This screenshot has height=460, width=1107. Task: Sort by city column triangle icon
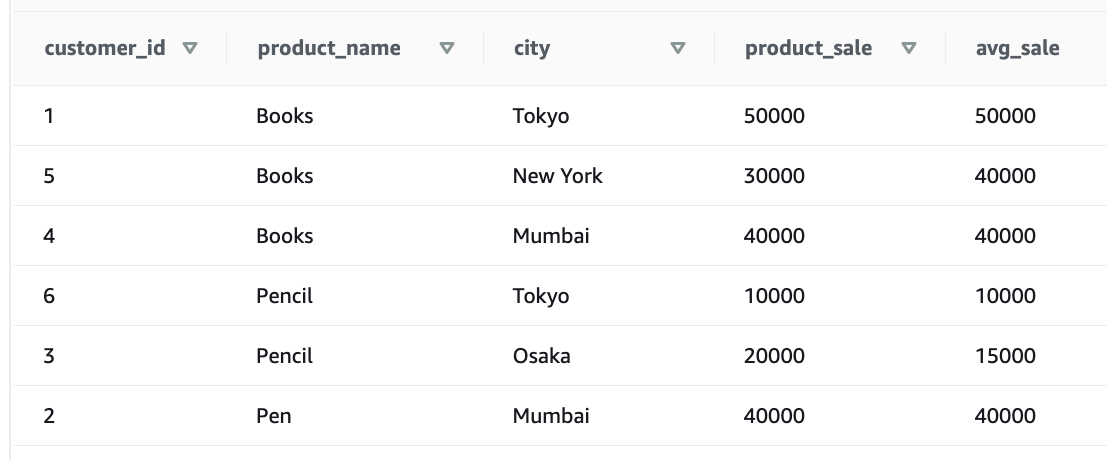[x=678, y=48]
